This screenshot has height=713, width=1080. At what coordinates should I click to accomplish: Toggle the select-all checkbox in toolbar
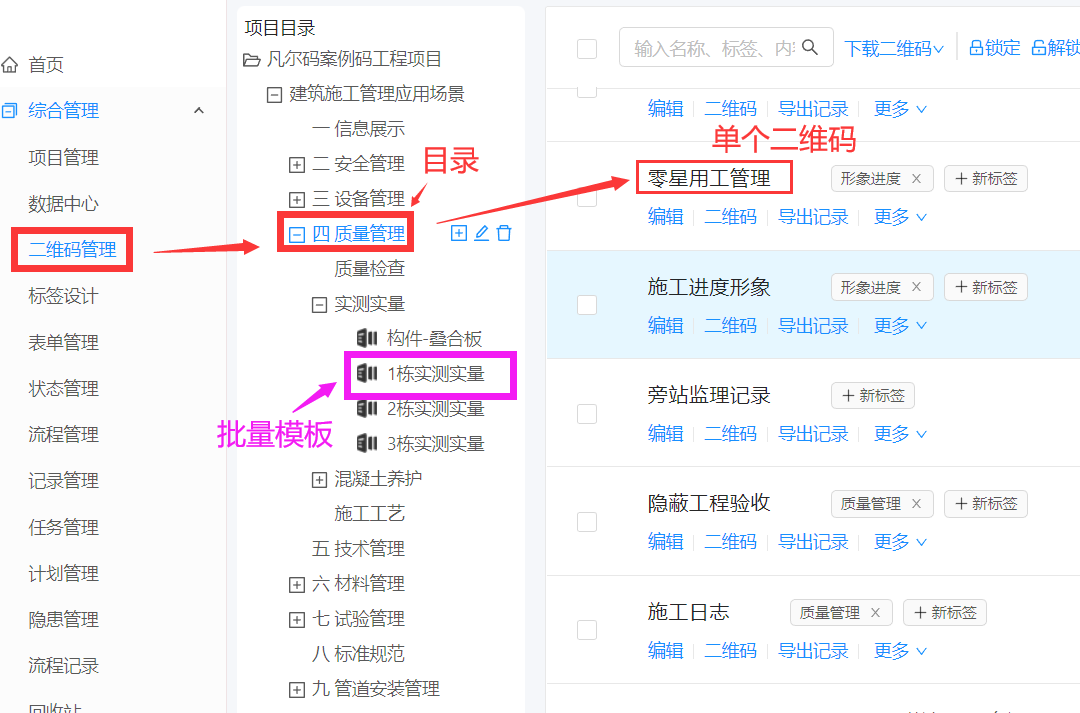click(x=587, y=49)
